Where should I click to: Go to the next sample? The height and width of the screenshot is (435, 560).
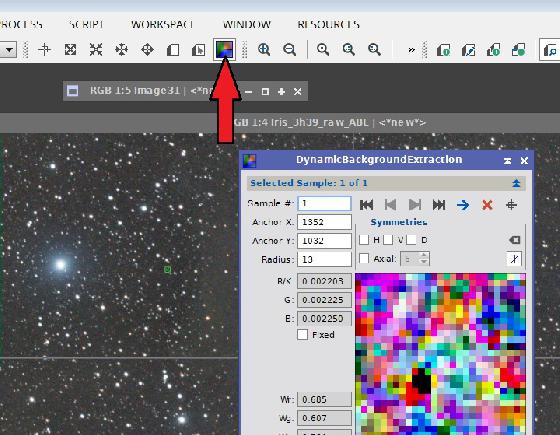click(x=415, y=205)
